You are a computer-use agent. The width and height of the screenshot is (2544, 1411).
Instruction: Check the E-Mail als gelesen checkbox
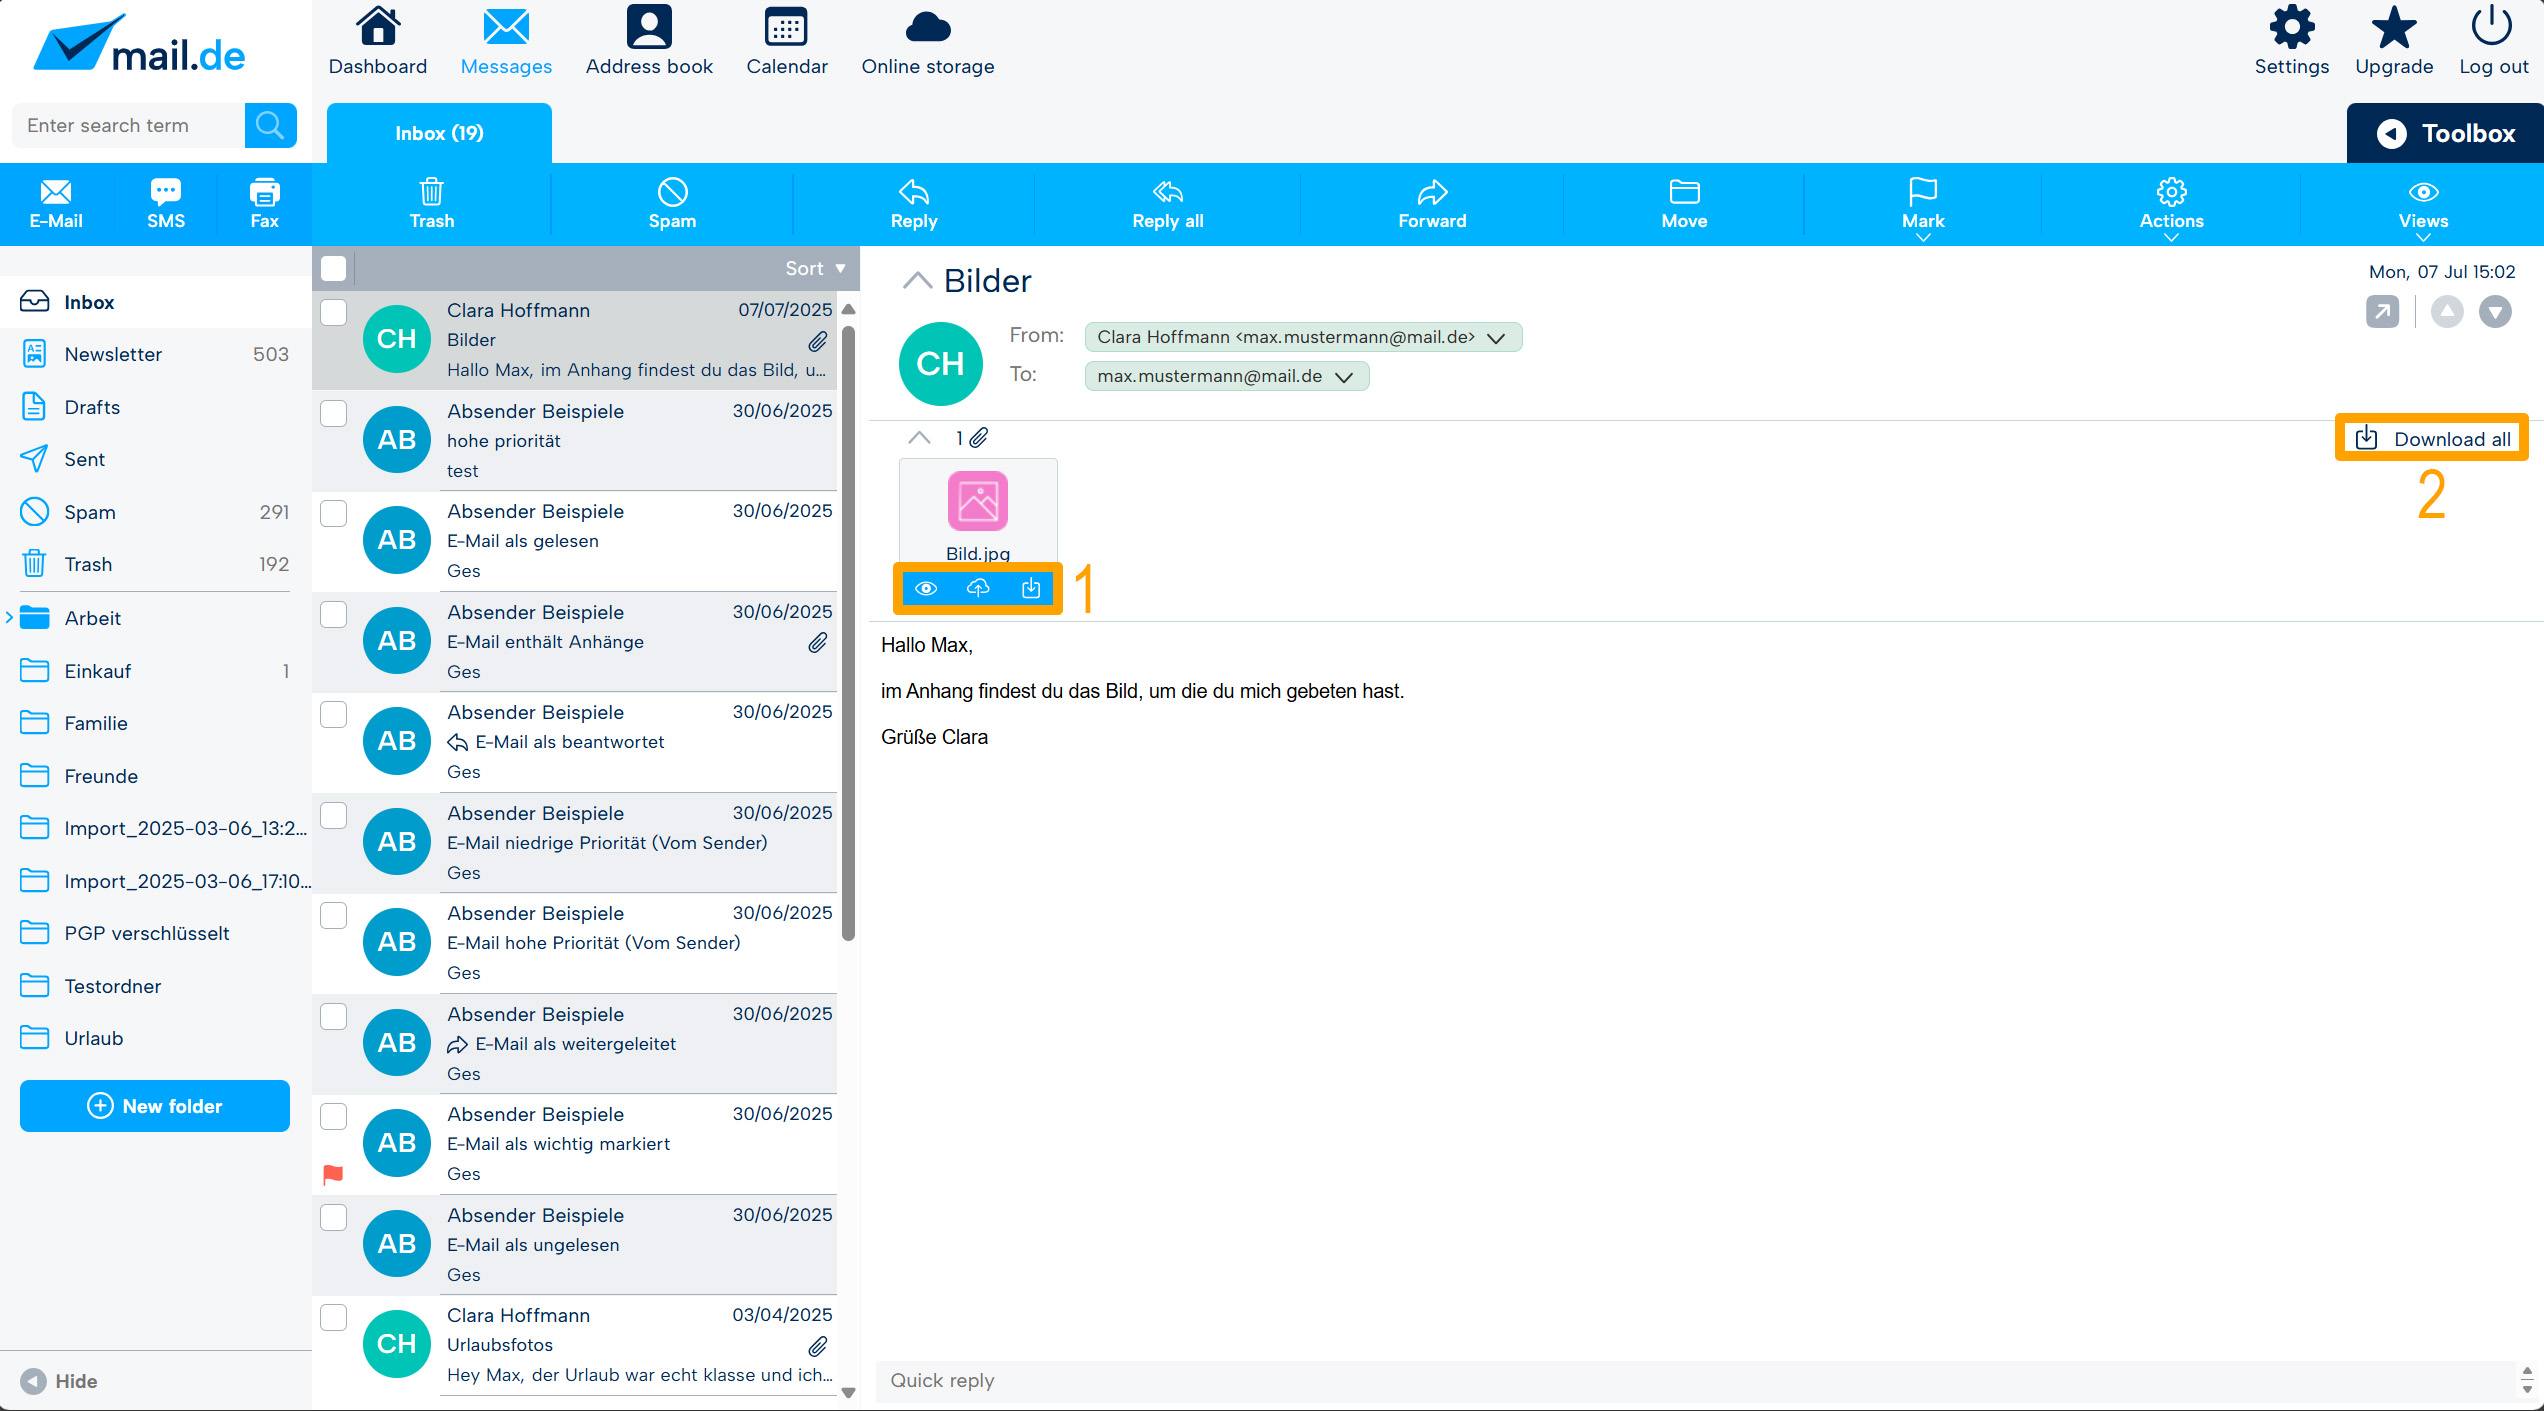(x=333, y=513)
